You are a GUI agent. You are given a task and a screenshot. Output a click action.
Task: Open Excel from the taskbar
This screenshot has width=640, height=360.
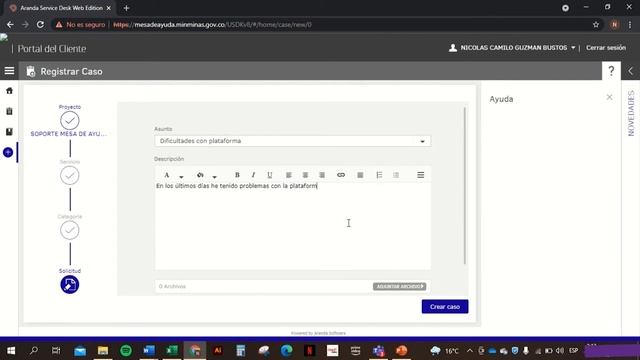[x=172, y=351]
